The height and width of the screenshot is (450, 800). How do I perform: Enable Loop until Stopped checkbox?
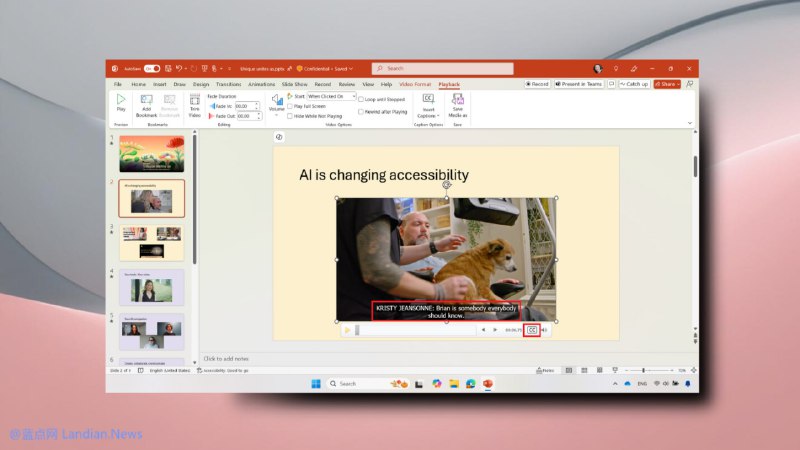pyautogui.click(x=361, y=99)
